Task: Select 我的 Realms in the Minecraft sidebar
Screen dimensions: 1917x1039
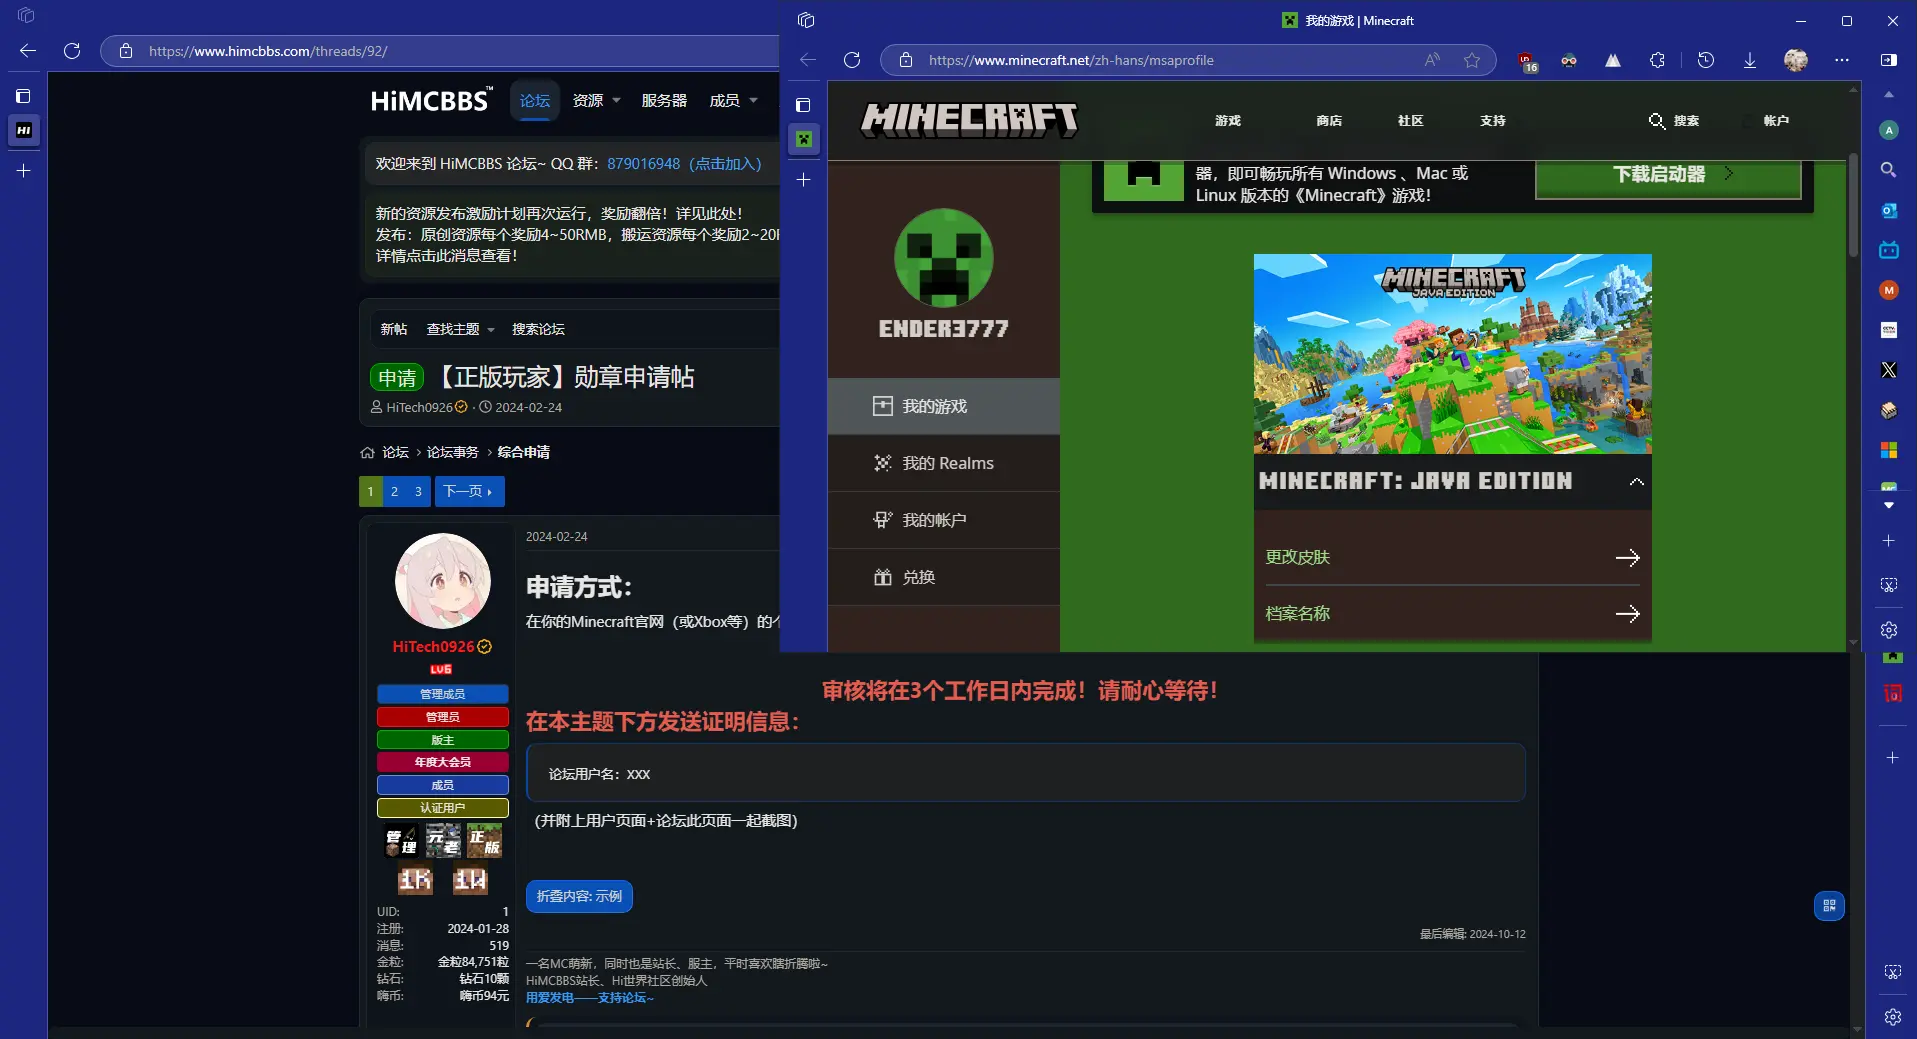Action: (946, 463)
